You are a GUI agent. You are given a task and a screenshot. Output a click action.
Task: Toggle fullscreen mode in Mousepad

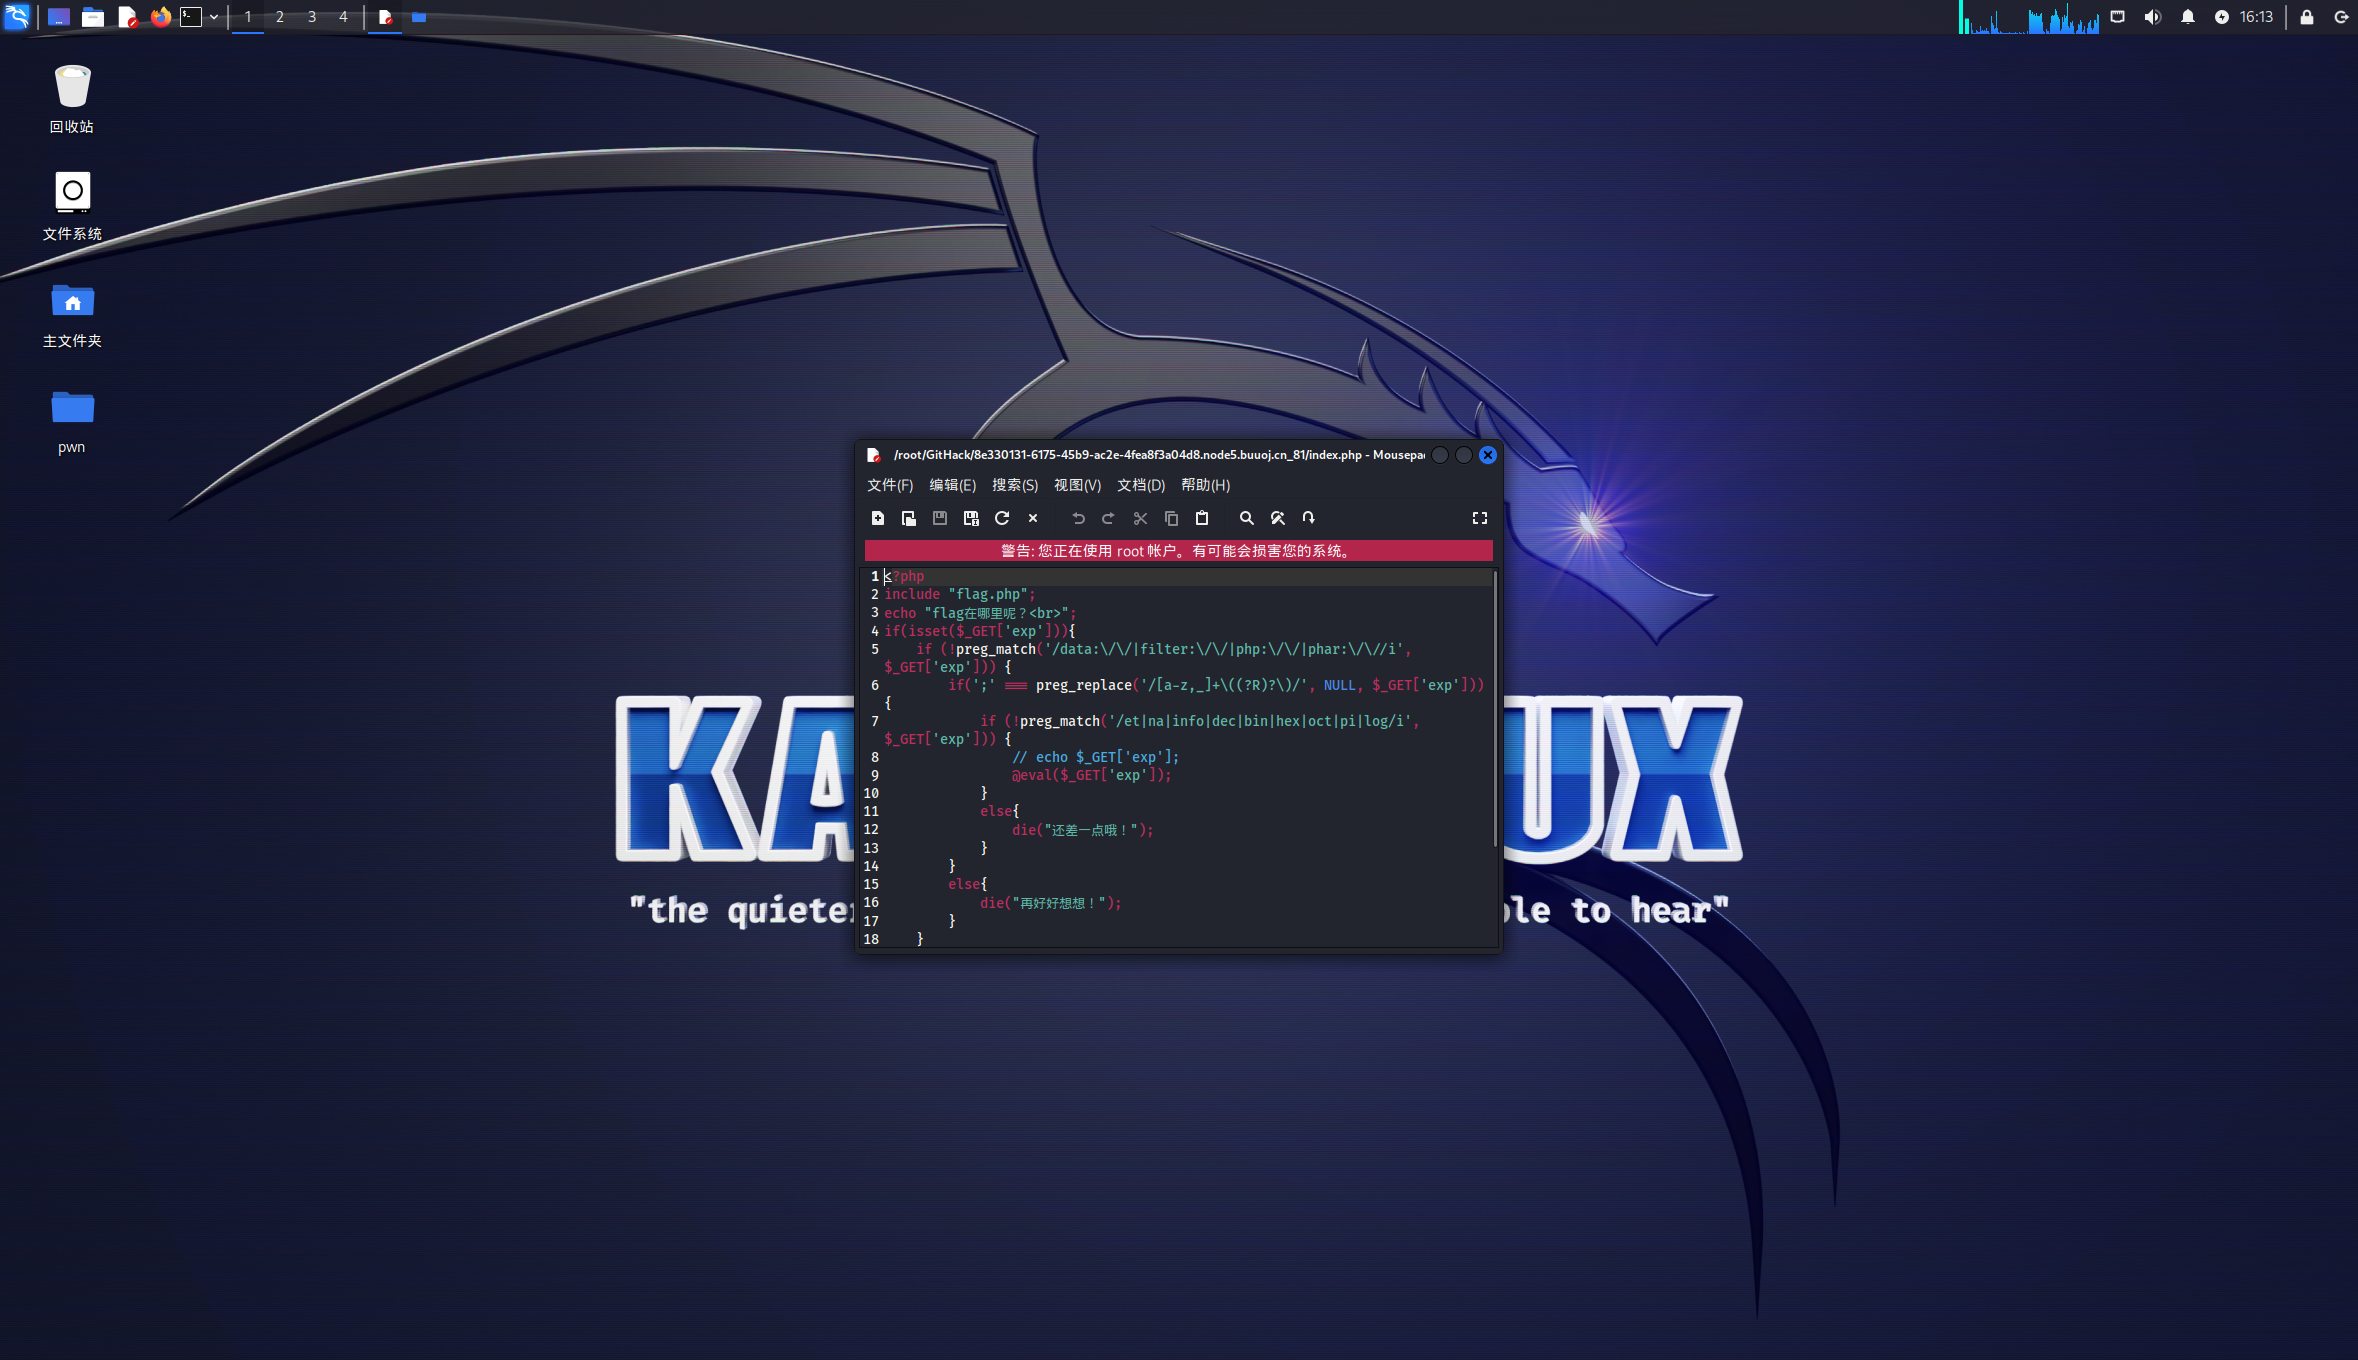point(1479,518)
